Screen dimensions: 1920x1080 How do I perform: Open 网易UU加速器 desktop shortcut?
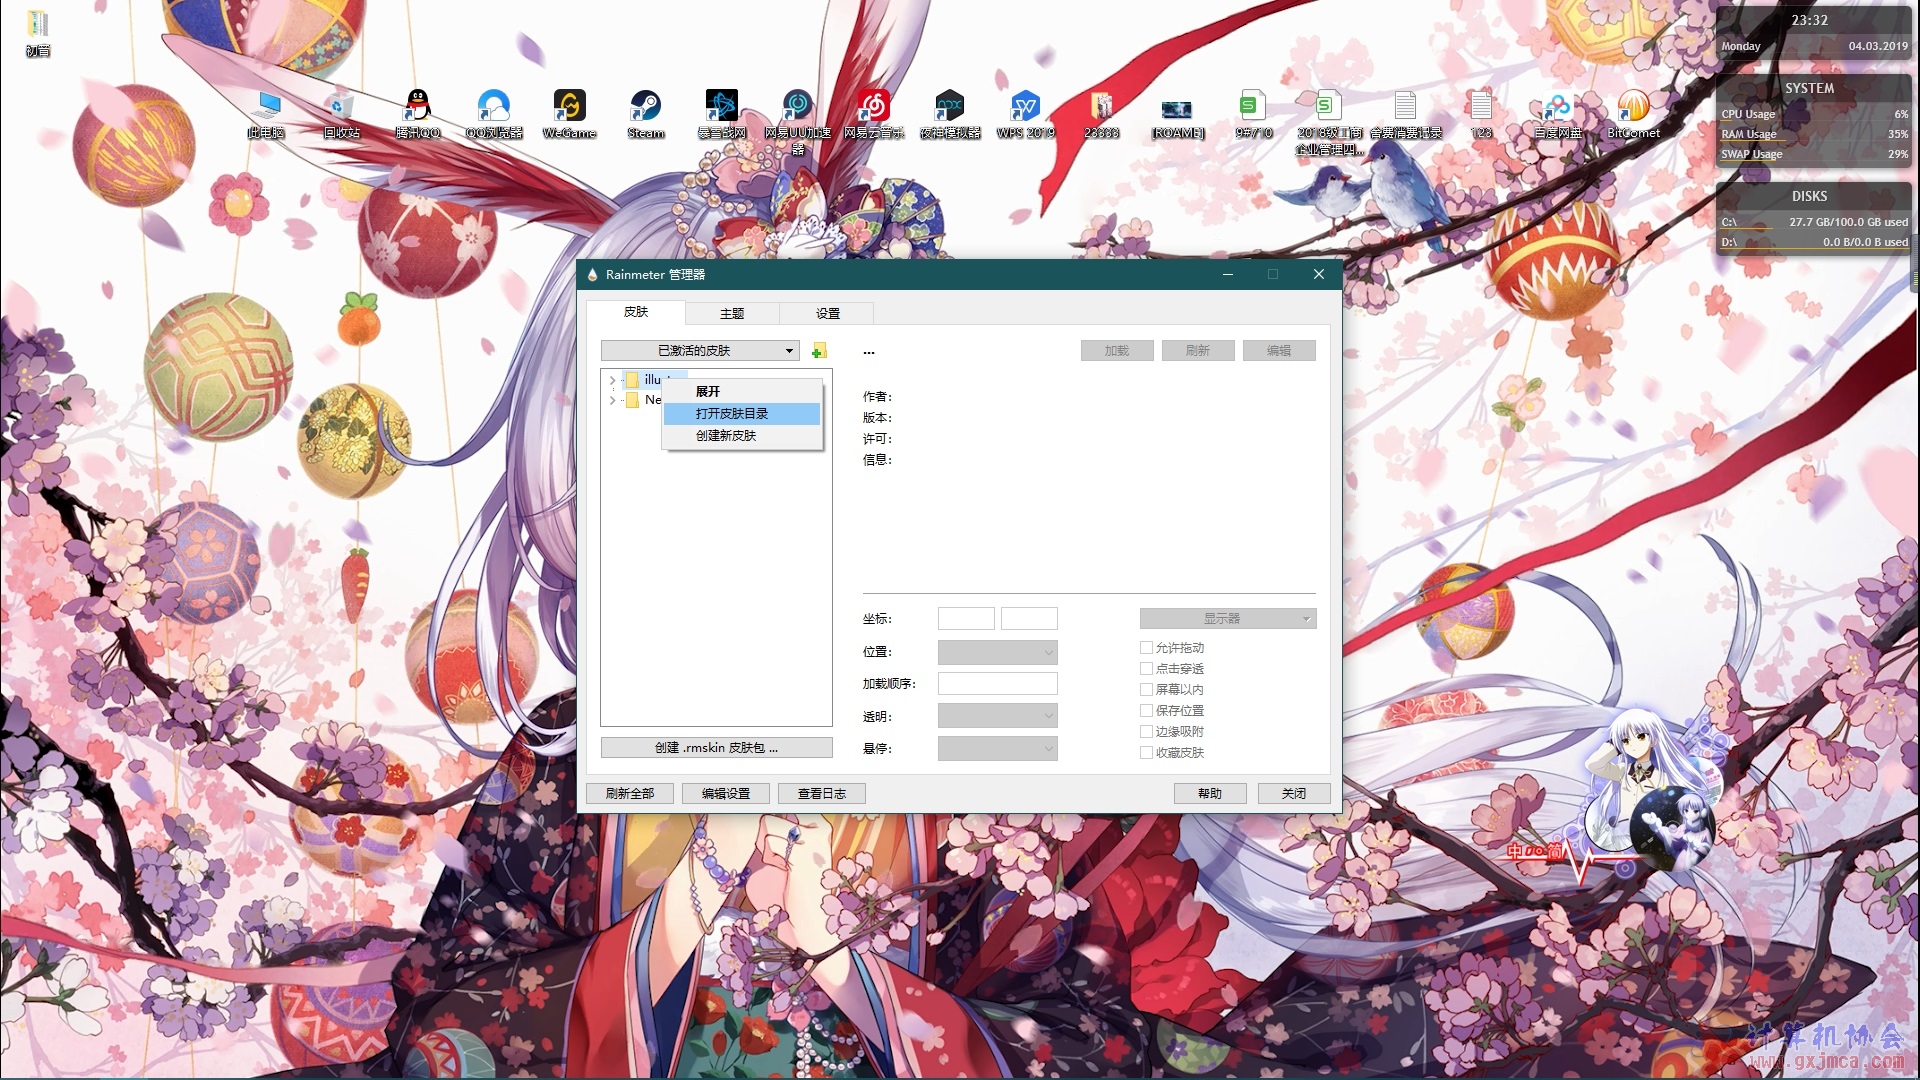tap(798, 122)
